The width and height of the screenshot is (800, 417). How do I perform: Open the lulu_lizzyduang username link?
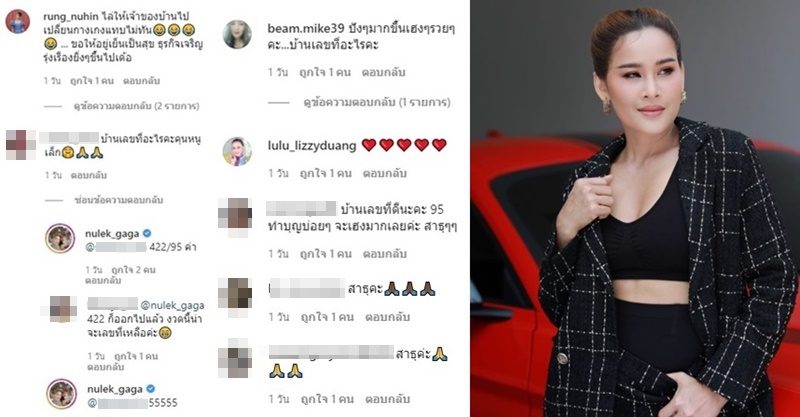pos(312,146)
